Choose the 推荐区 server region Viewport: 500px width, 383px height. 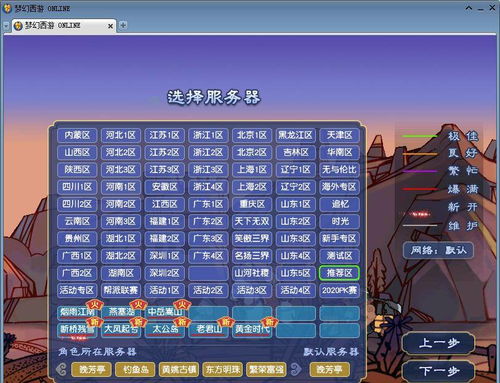tap(339, 273)
